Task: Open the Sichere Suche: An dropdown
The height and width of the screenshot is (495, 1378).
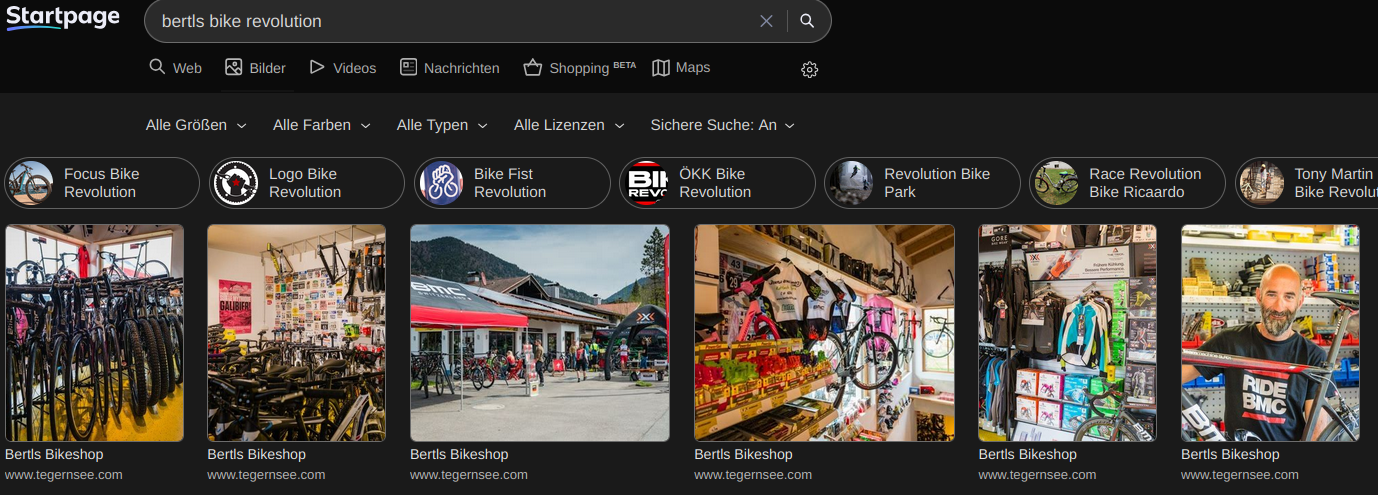Action: pos(722,125)
